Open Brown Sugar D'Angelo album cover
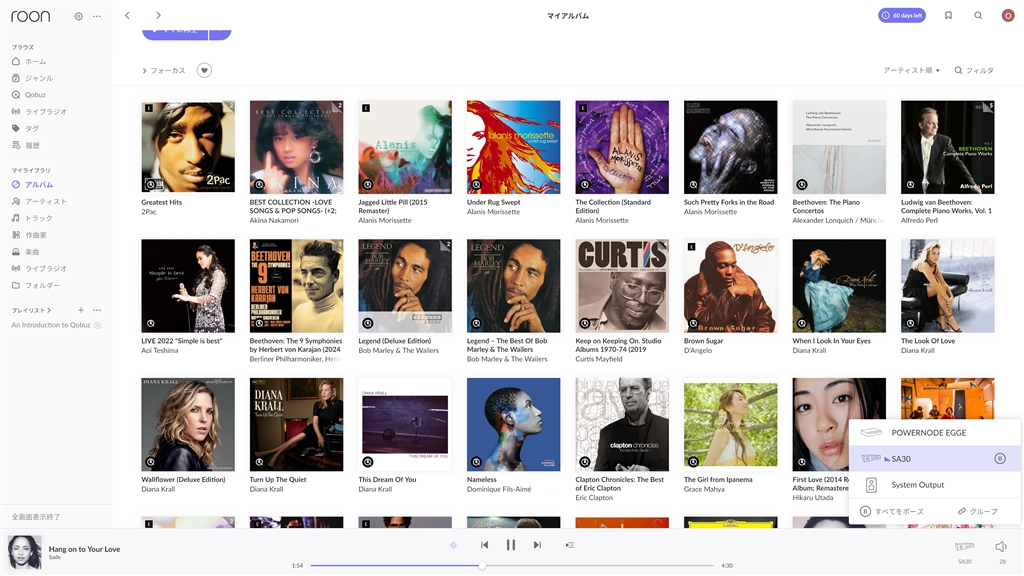Image resolution: width=1024 pixels, height=576 pixels. [731, 286]
